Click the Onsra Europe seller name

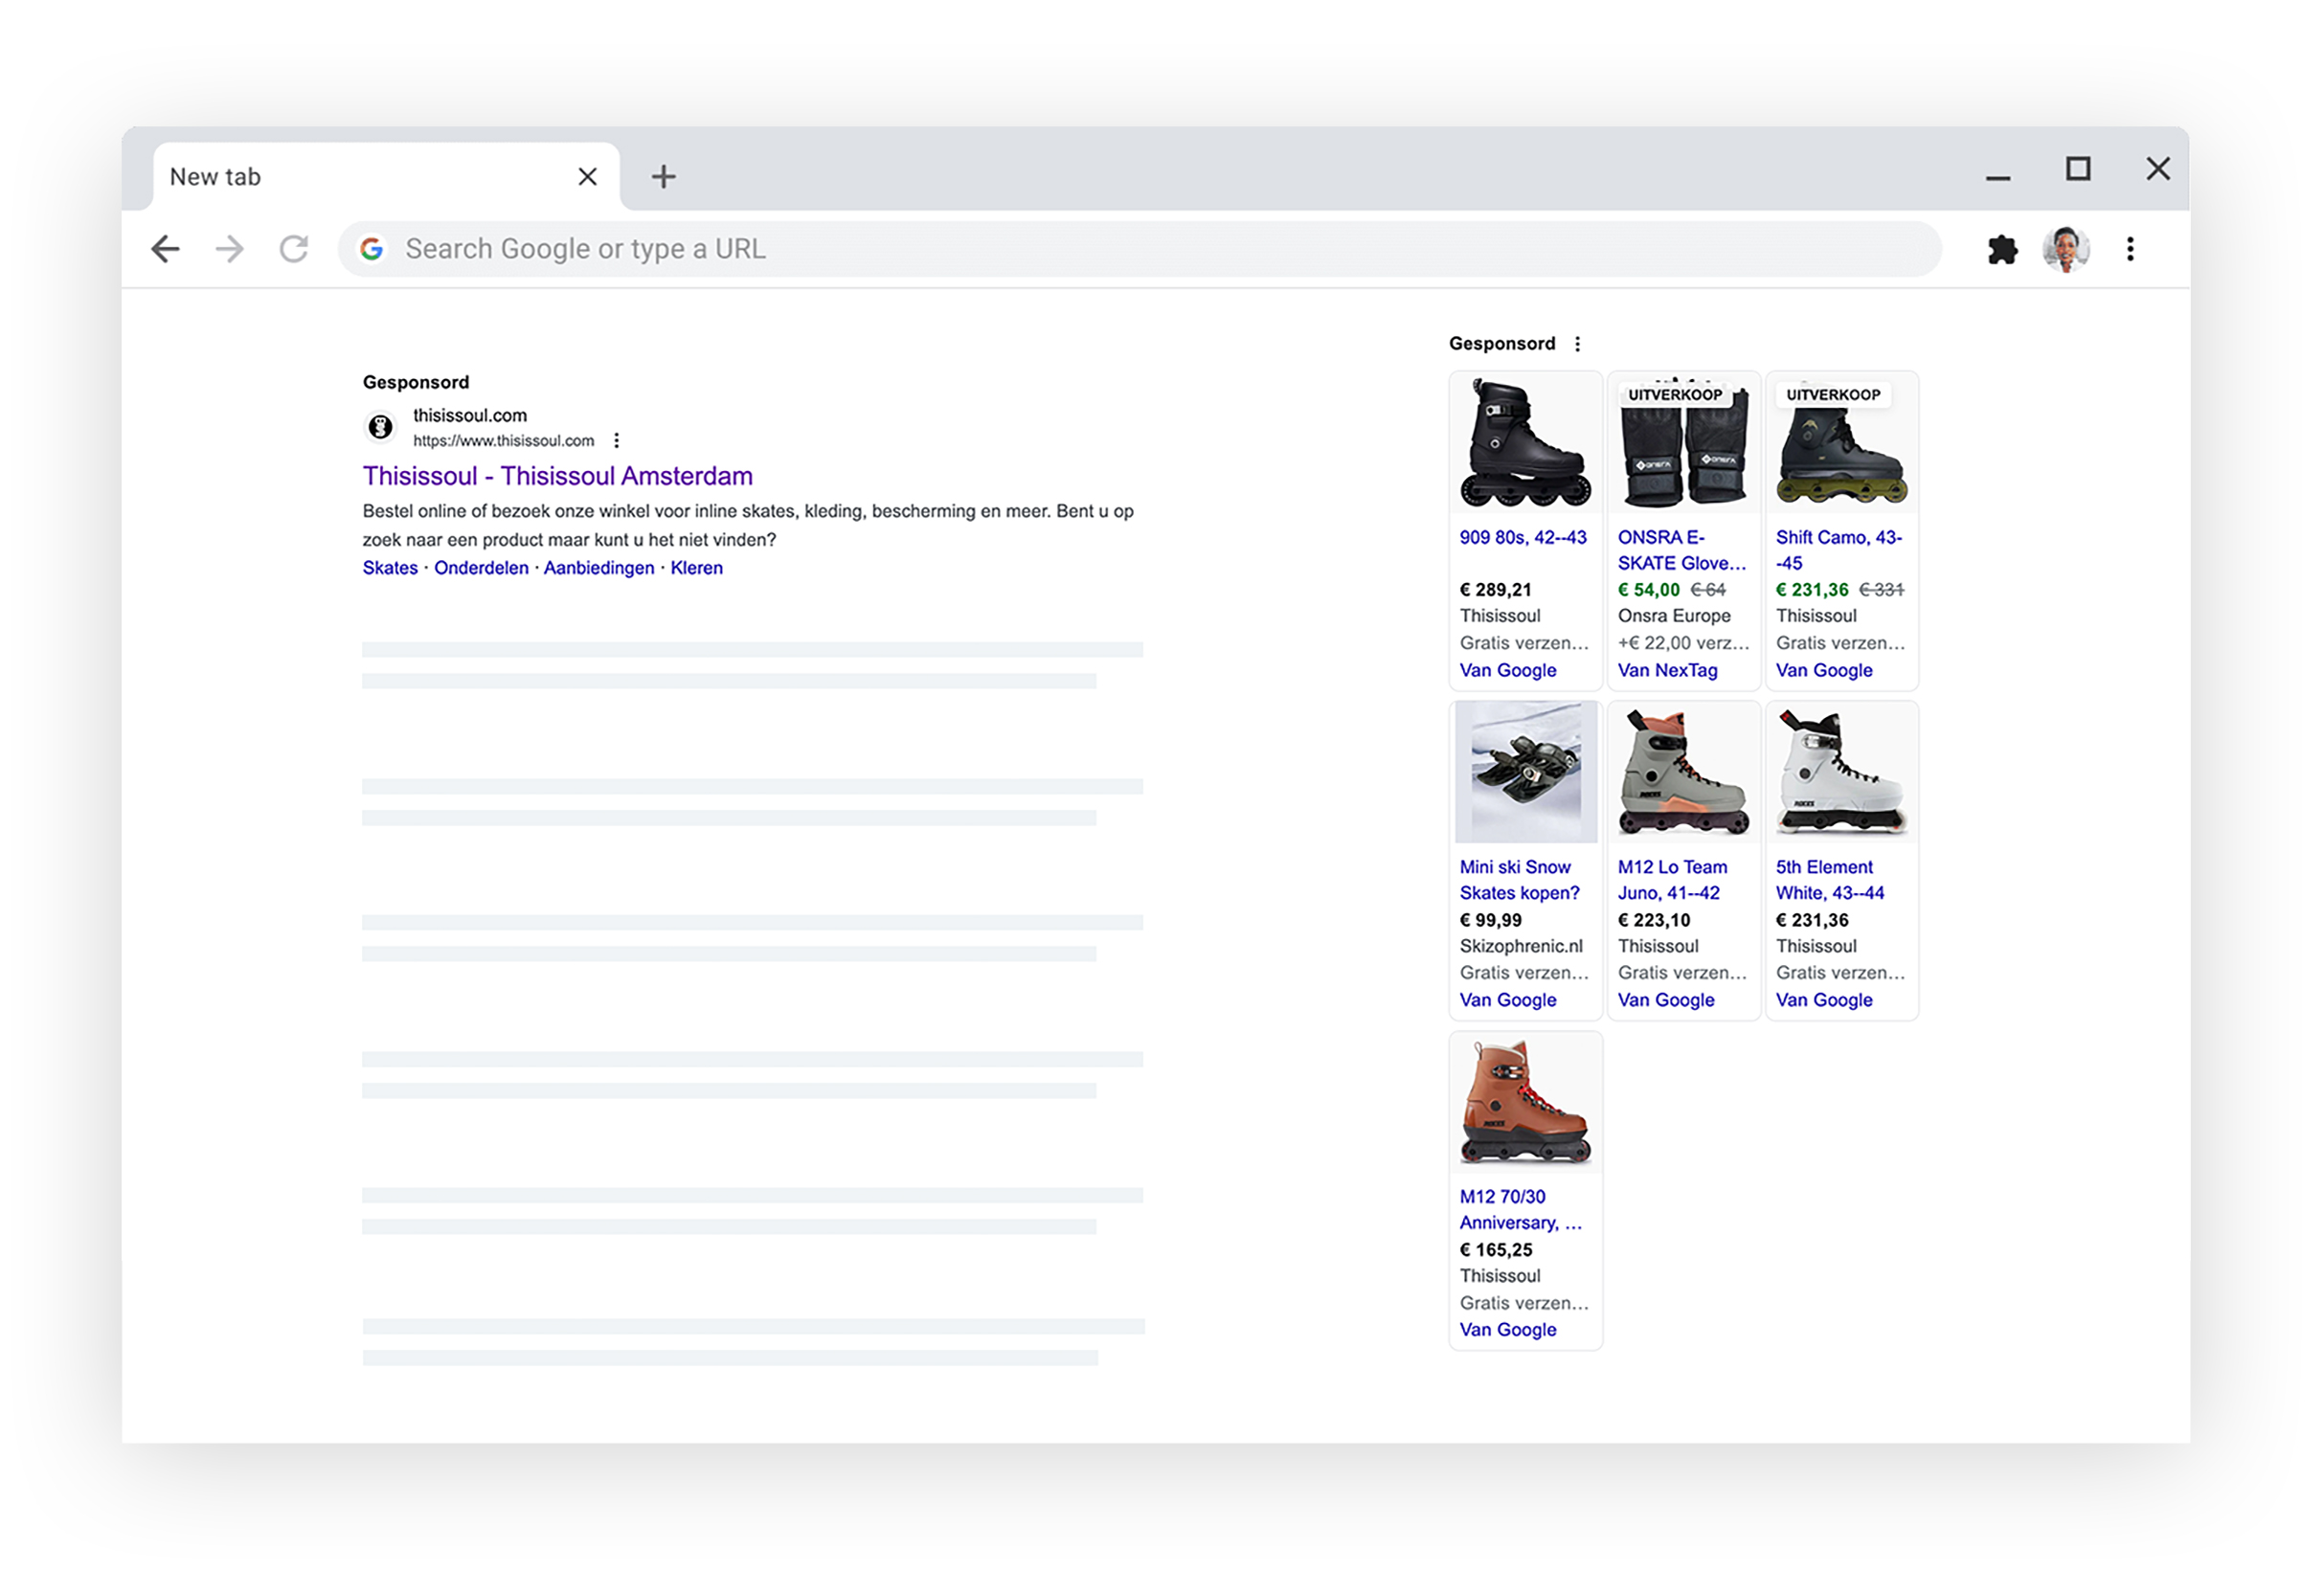coord(1674,616)
